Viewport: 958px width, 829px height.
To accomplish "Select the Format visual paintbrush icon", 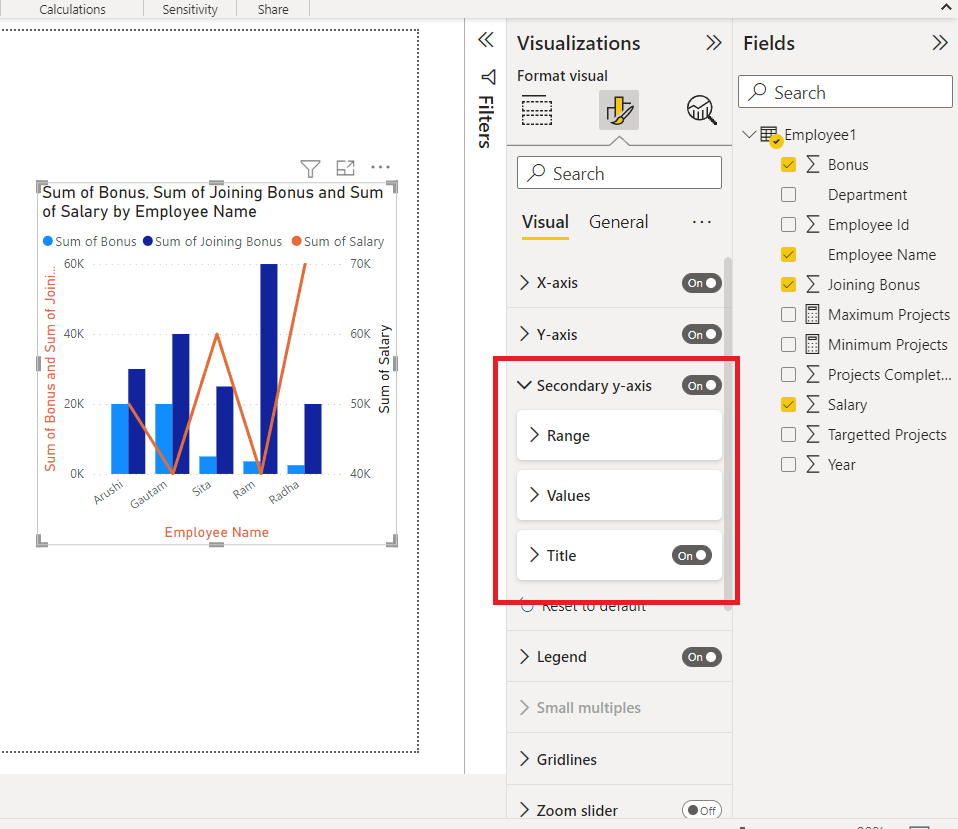I will 619,110.
